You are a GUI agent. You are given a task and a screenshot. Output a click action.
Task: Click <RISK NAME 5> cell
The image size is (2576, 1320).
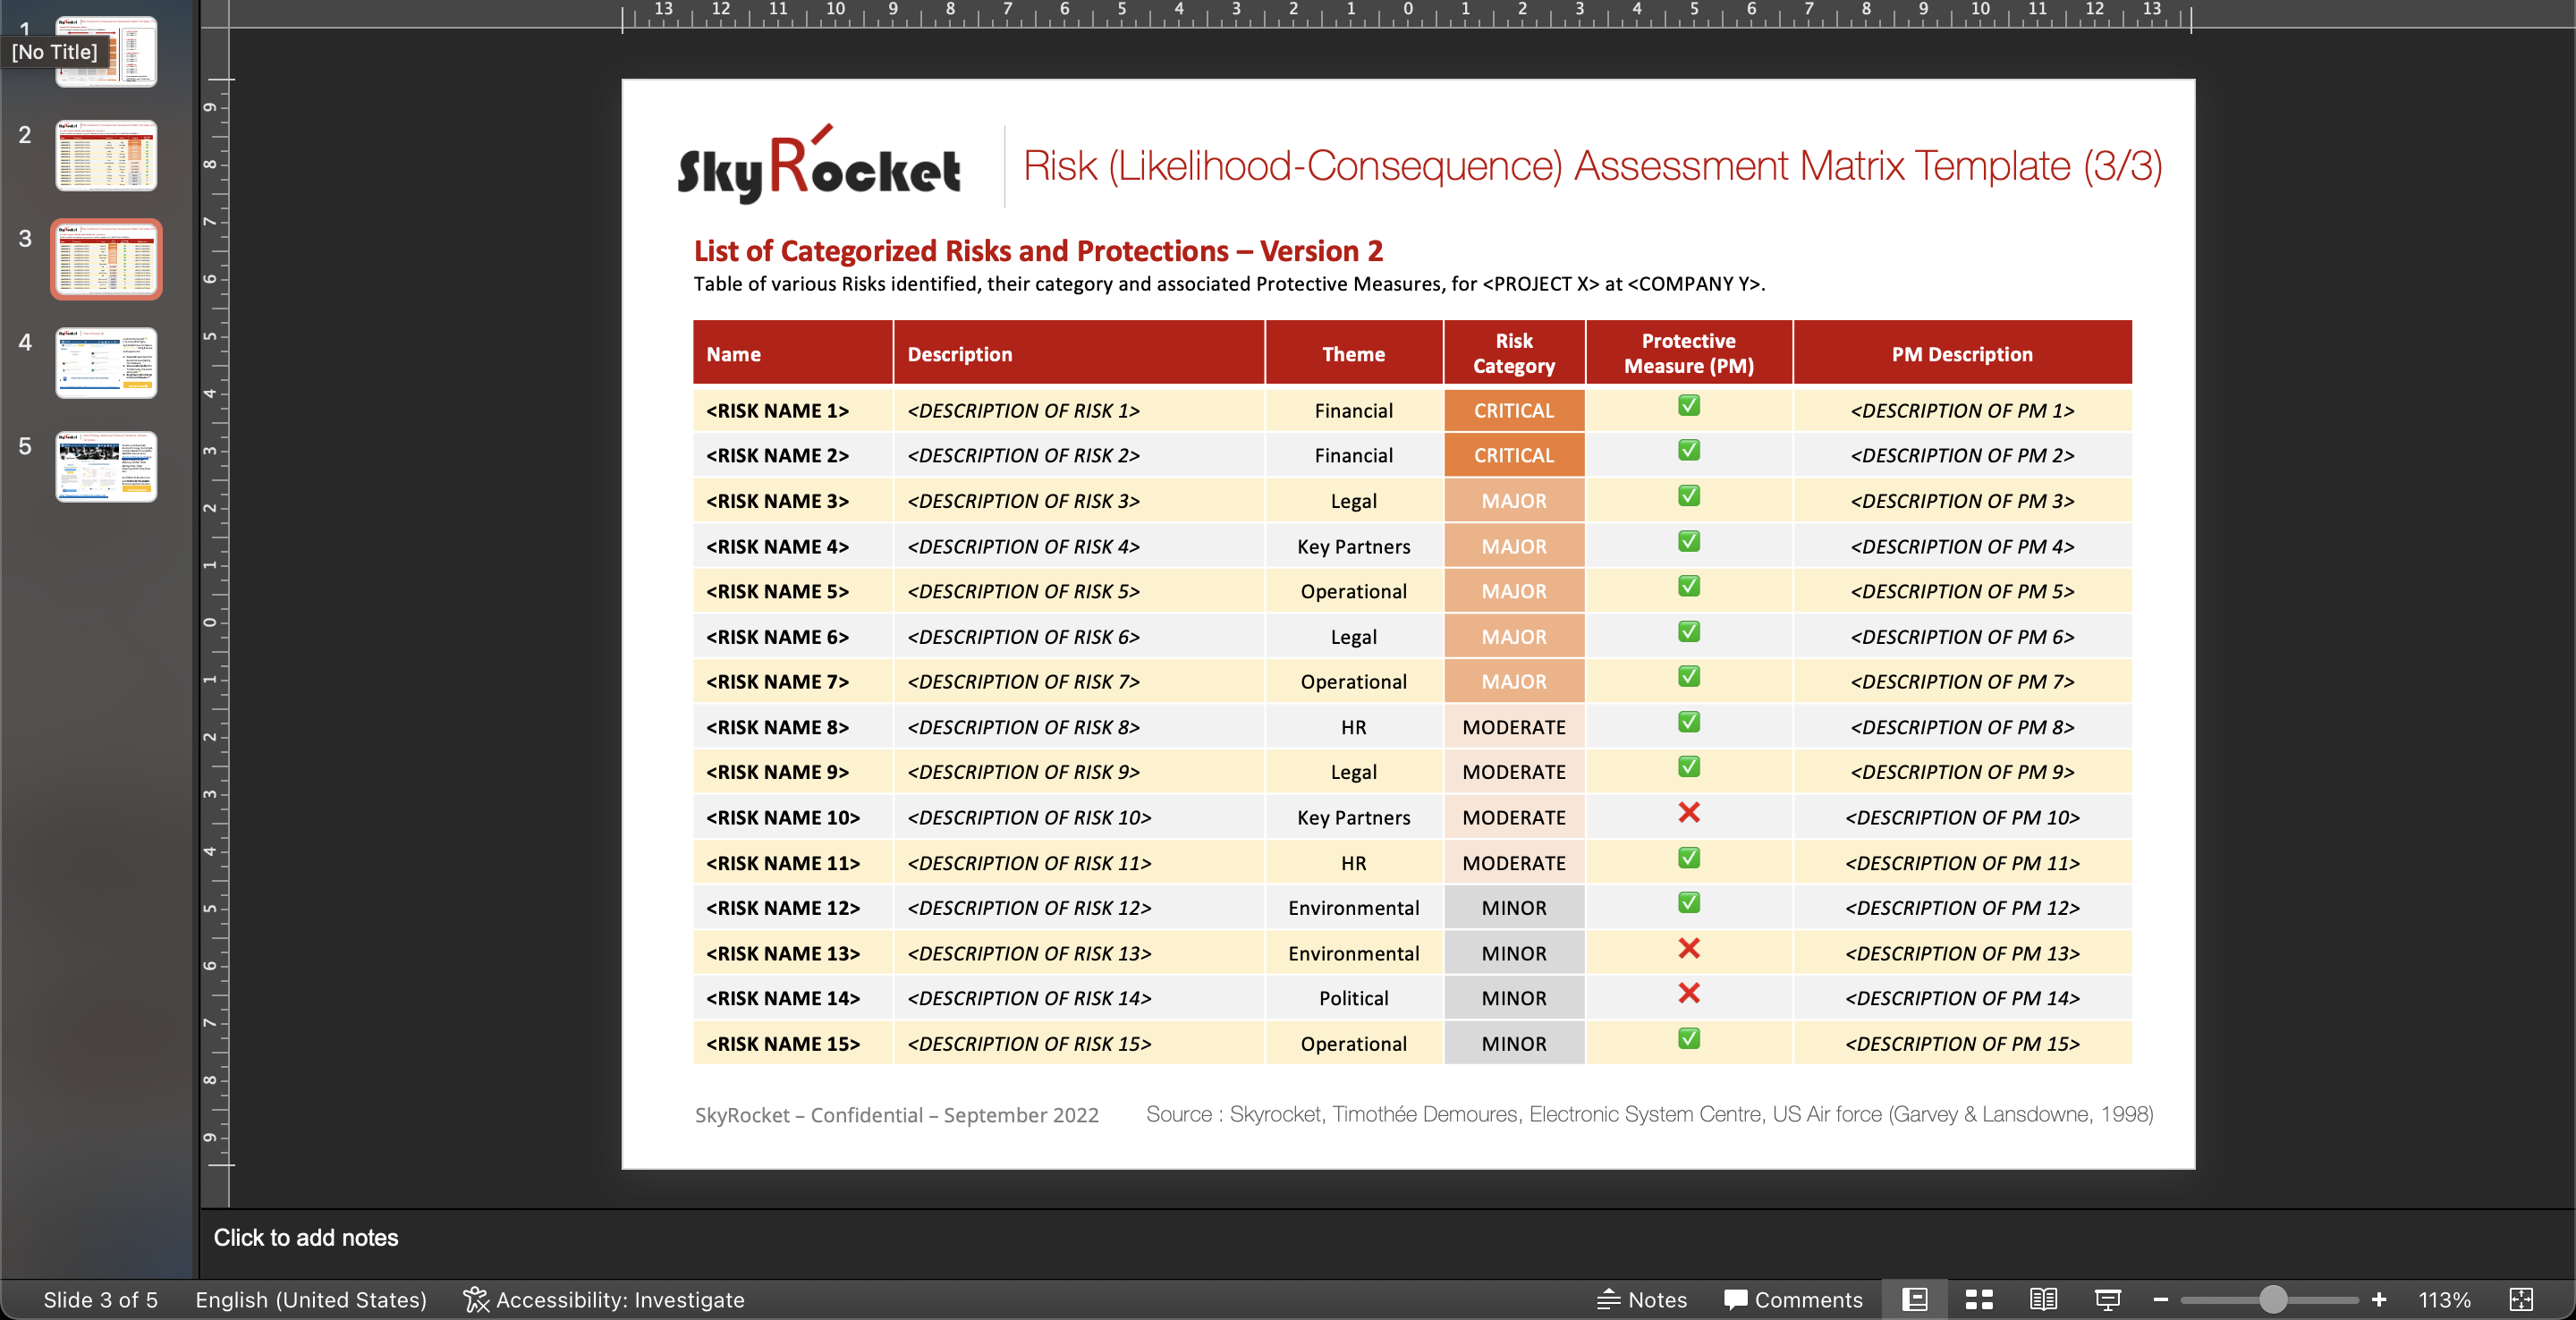tap(793, 591)
